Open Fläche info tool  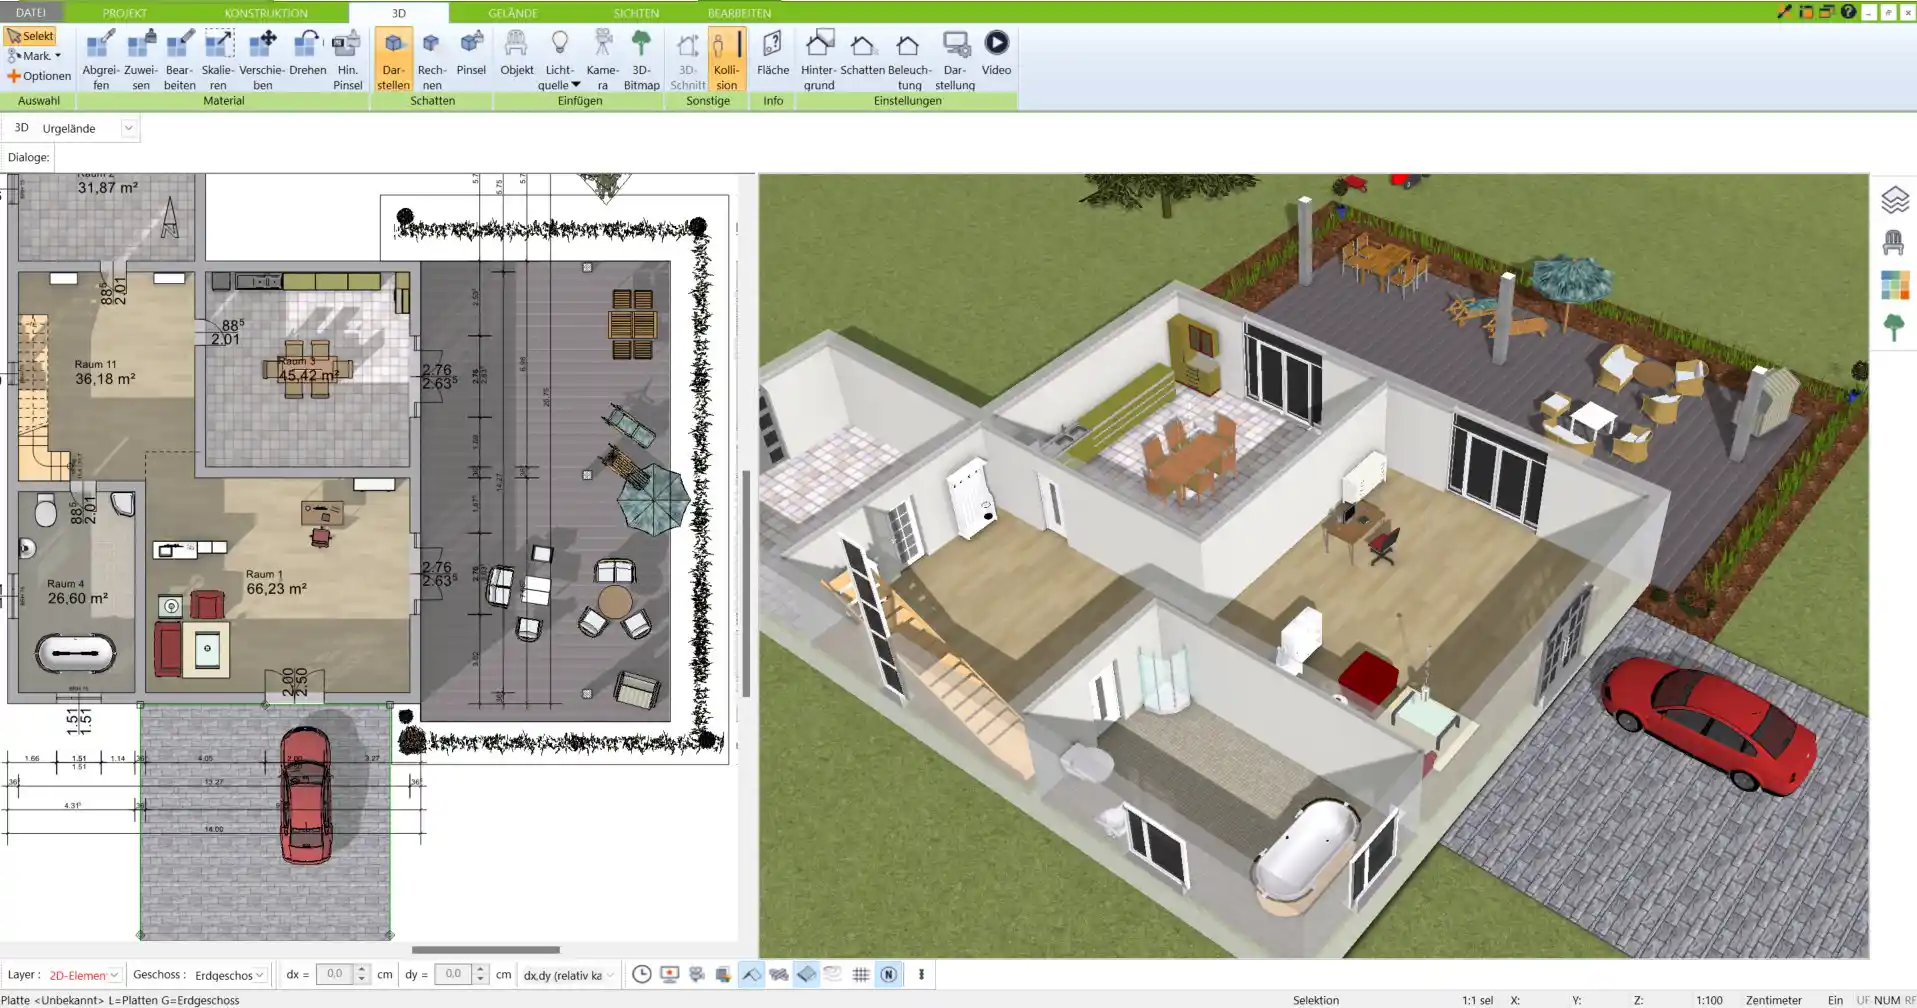coord(773,53)
